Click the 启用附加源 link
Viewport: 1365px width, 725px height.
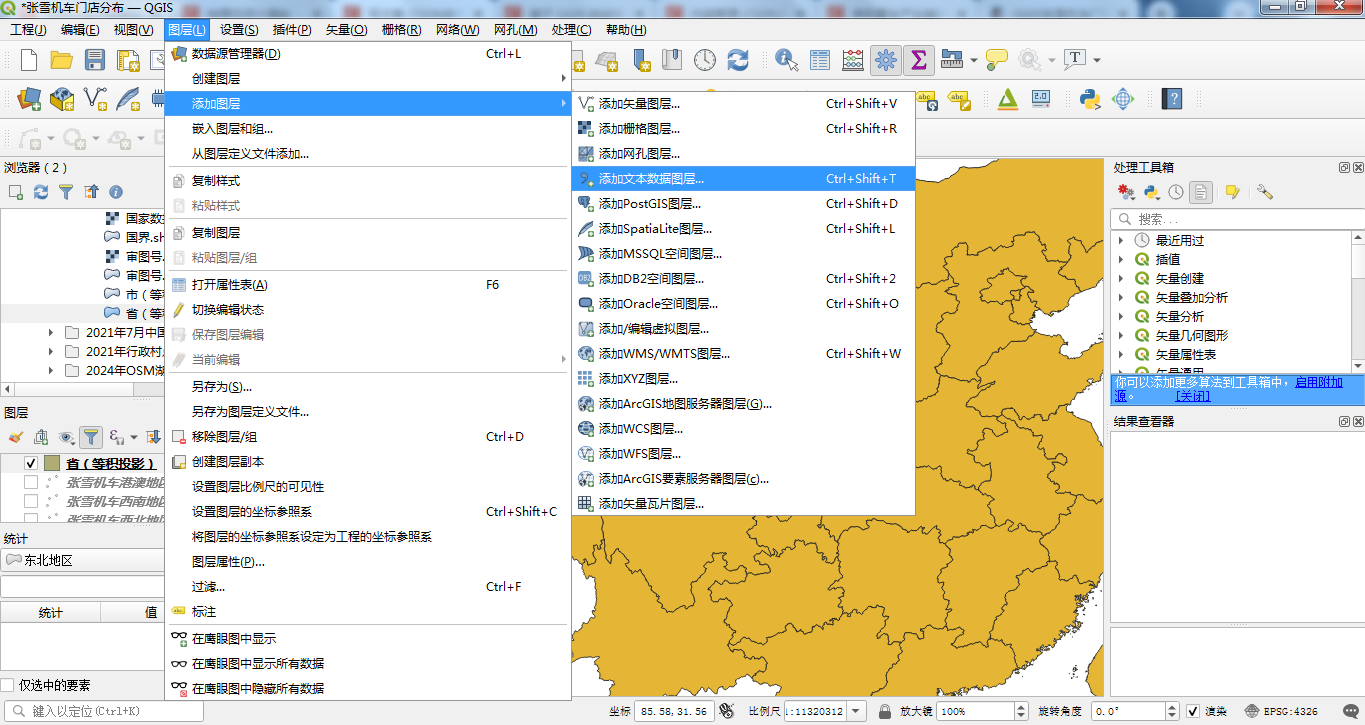(x=1319, y=382)
